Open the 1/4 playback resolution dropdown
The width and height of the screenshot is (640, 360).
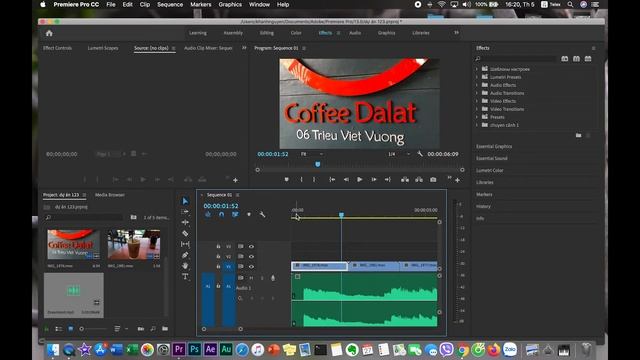click(399, 154)
